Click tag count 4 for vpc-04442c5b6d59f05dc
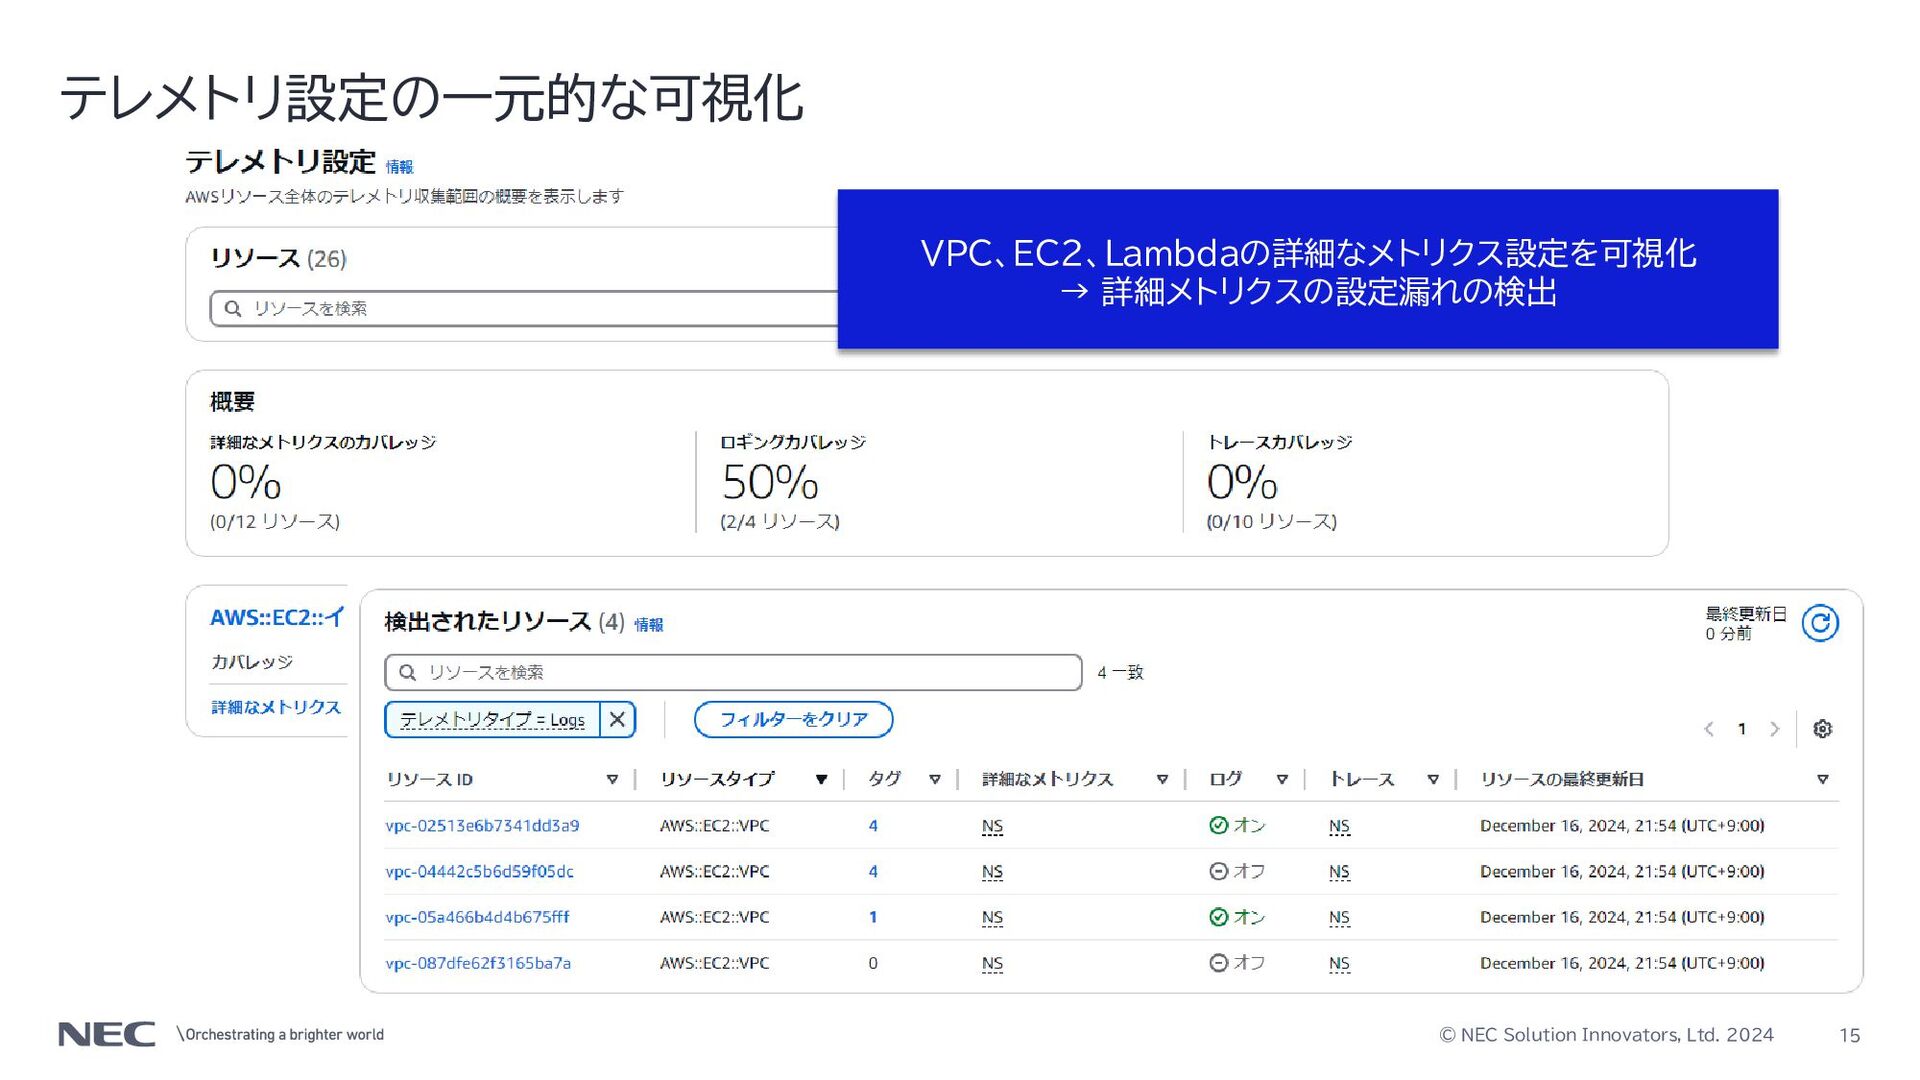1920x1080 pixels. click(873, 871)
